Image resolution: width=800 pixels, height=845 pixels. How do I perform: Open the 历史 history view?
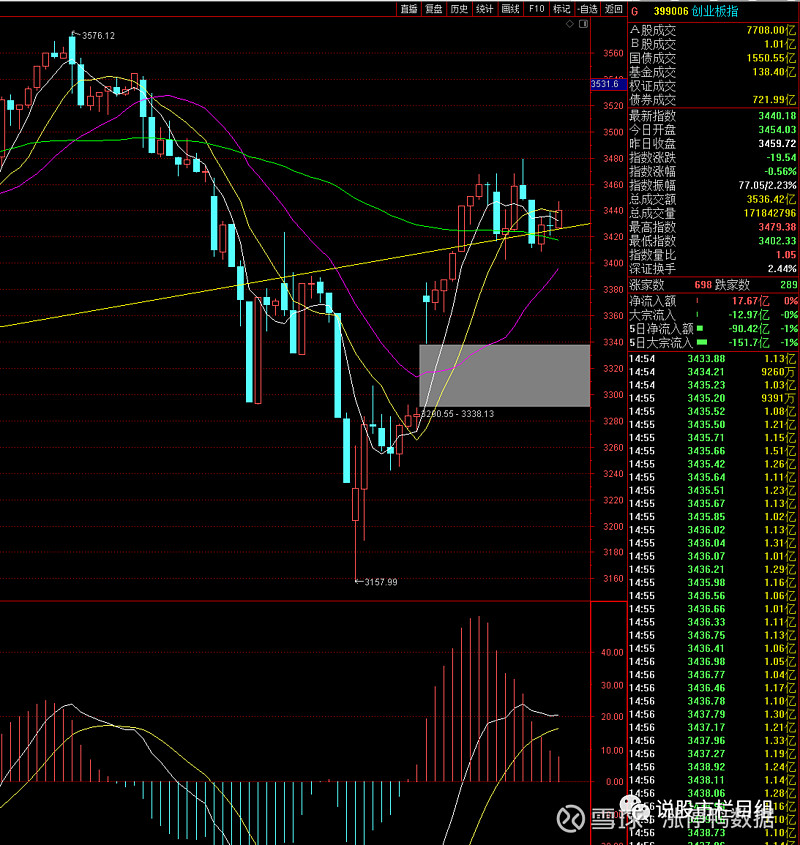459,9
